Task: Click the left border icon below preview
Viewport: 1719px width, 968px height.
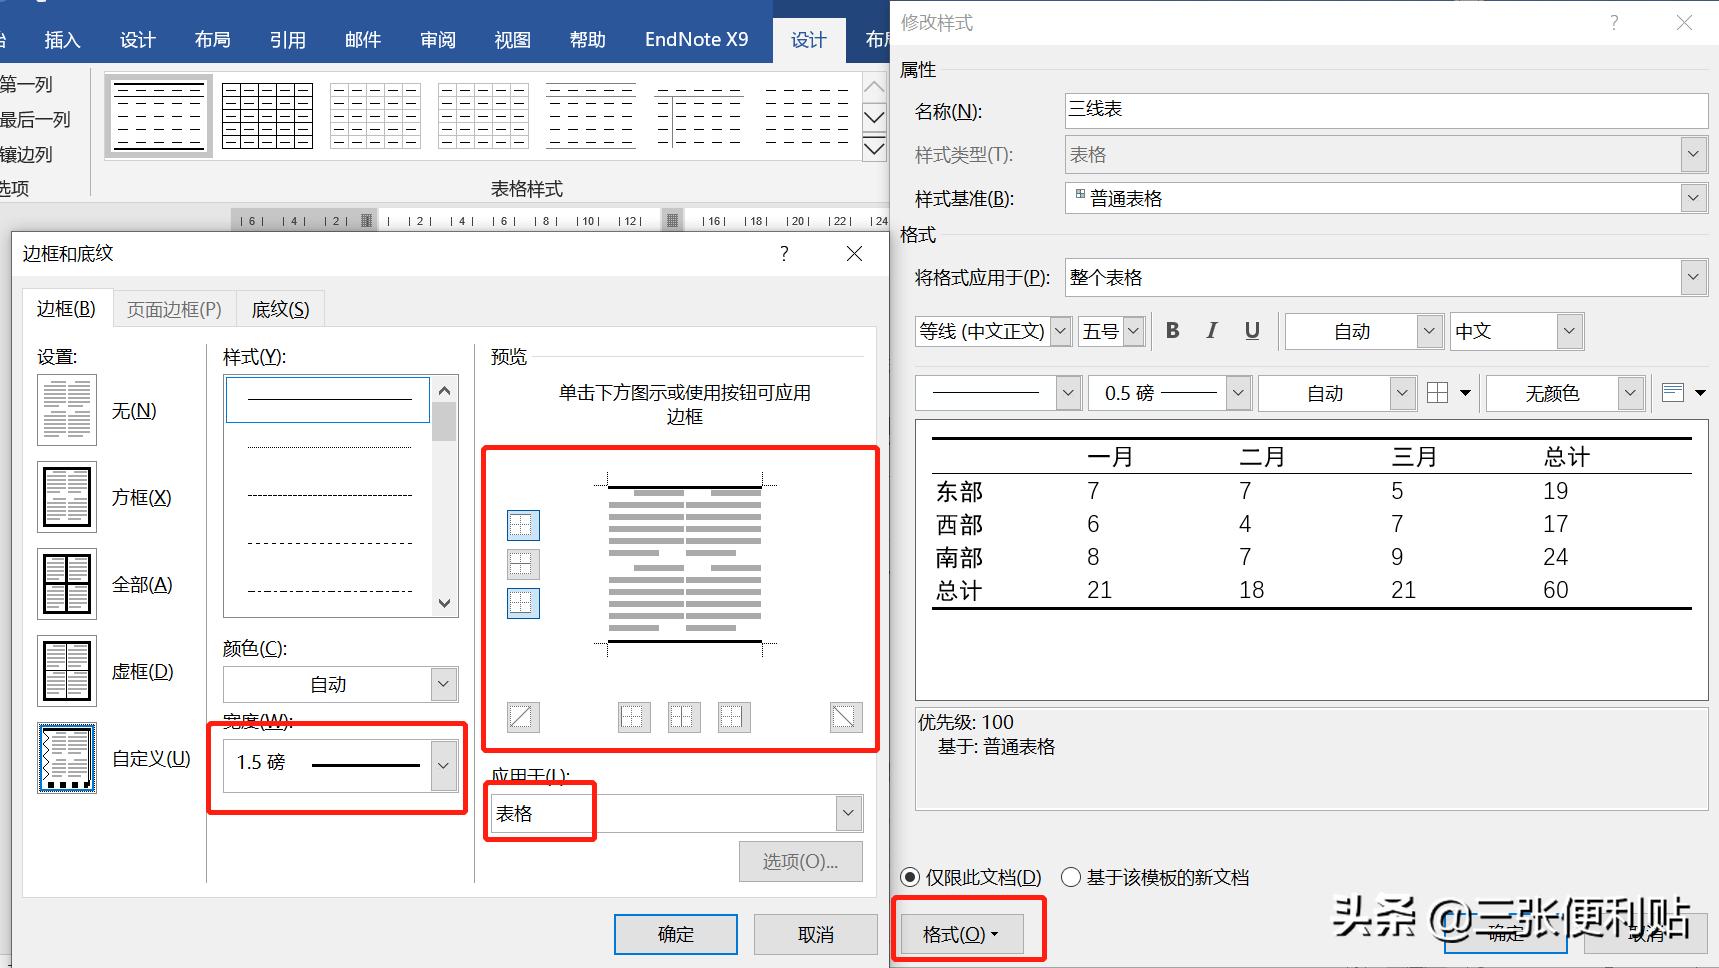Action: (x=633, y=717)
